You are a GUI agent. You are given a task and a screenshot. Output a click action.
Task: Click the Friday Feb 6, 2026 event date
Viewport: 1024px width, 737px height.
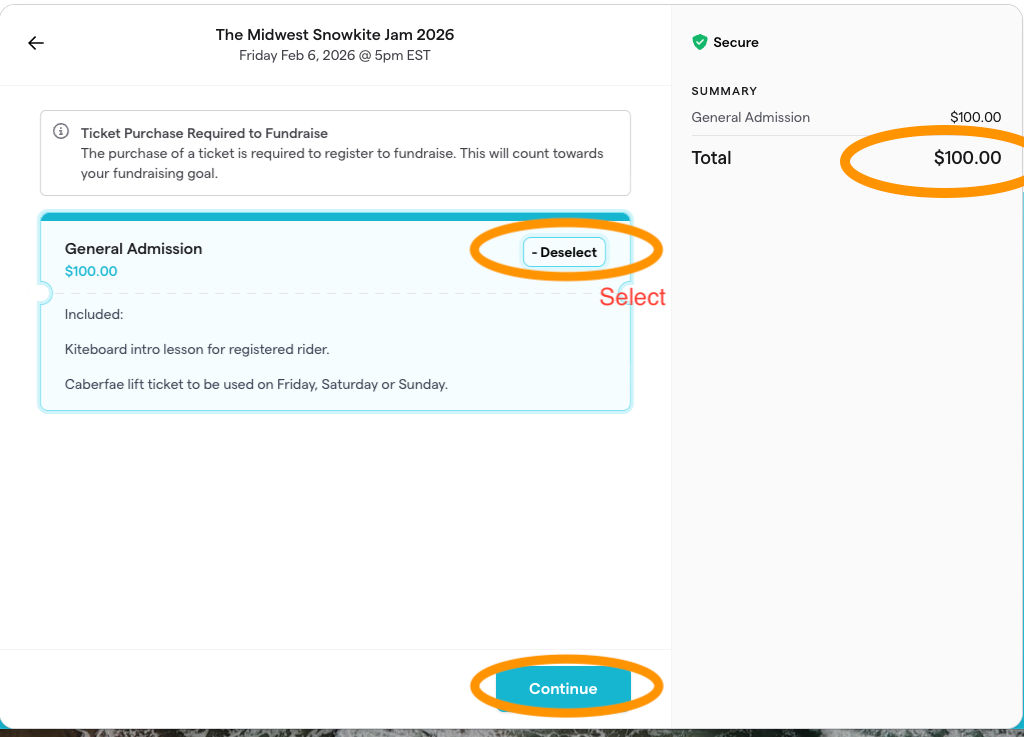click(335, 56)
